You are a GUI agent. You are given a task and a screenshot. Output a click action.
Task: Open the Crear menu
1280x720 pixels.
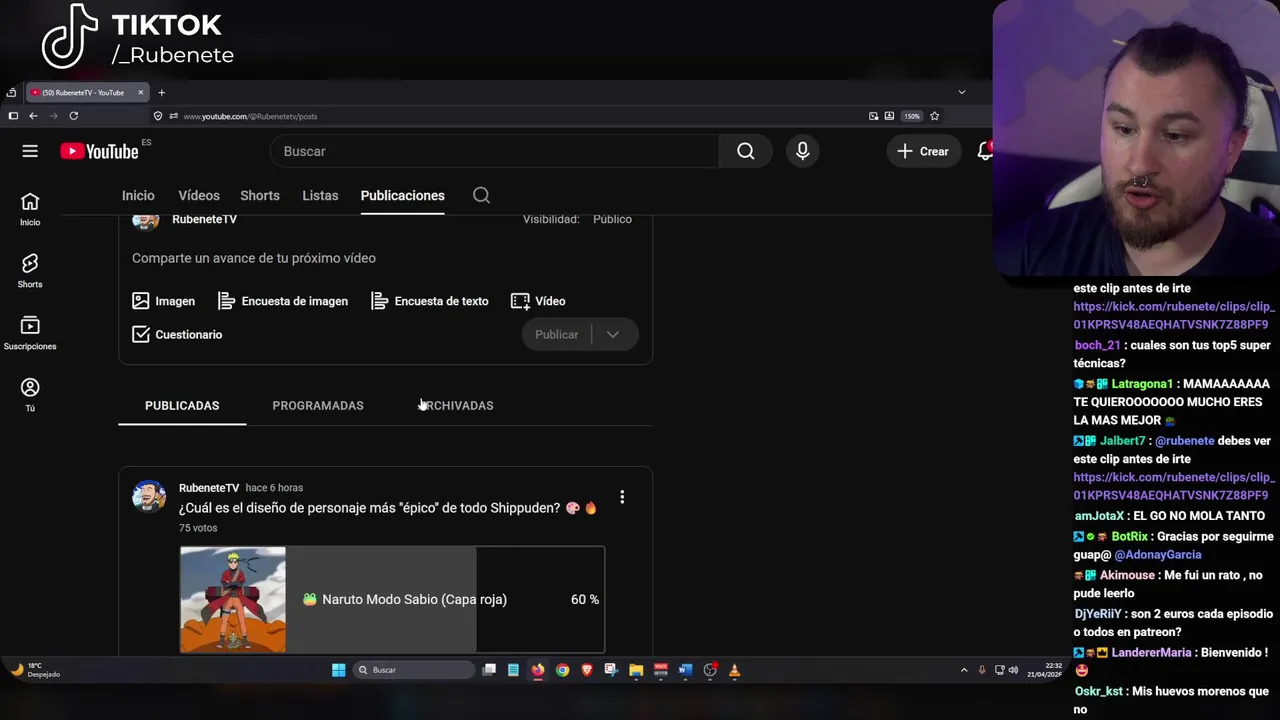pyautogui.click(x=923, y=151)
